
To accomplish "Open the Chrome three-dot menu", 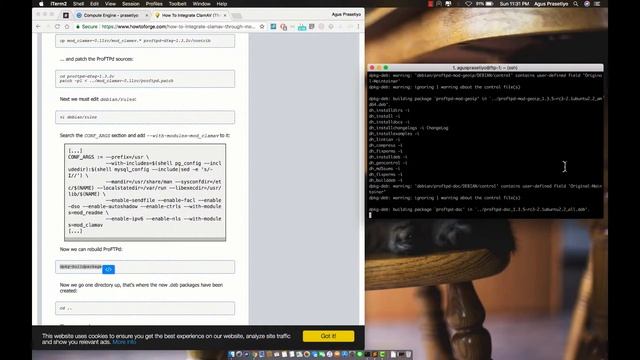I will click(x=358, y=27).
